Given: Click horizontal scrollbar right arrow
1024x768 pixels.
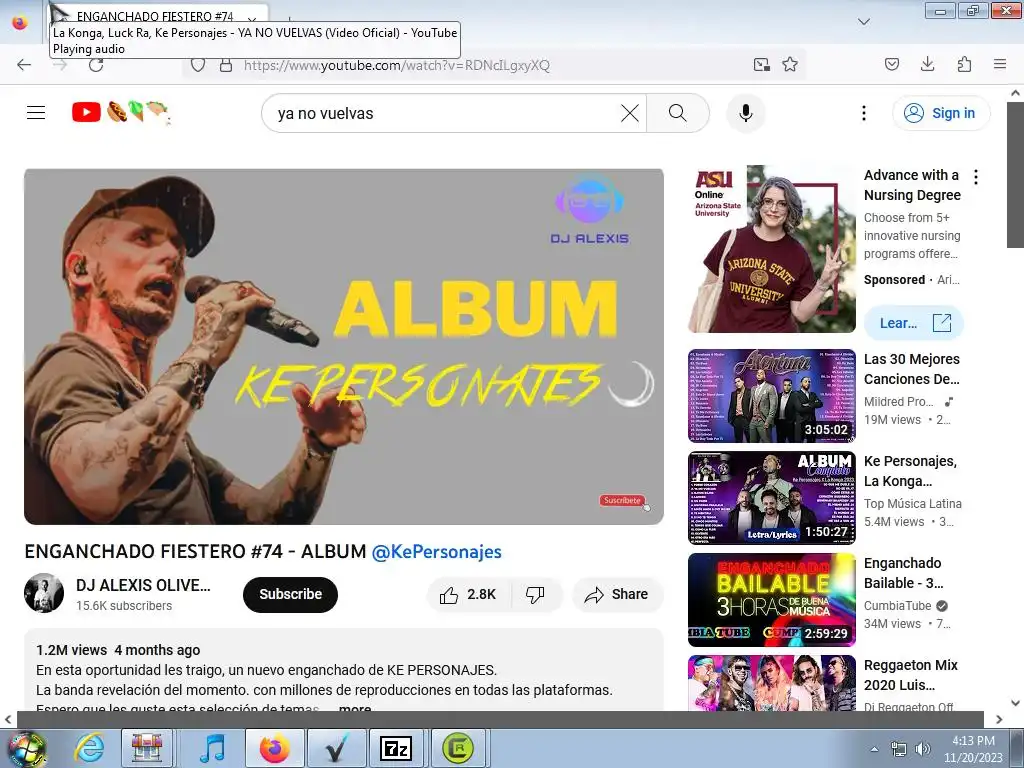Looking at the screenshot, I should pyautogui.click(x=999, y=719).
